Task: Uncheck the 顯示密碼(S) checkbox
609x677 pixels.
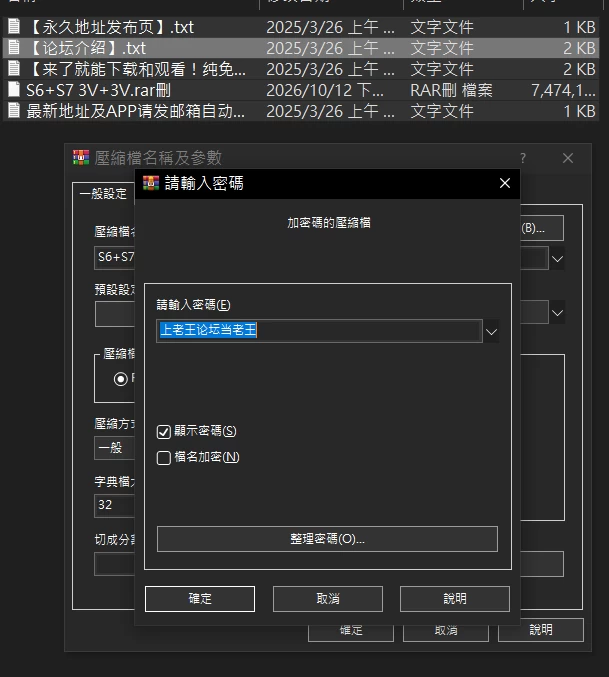Action: [x=164, y=431]
